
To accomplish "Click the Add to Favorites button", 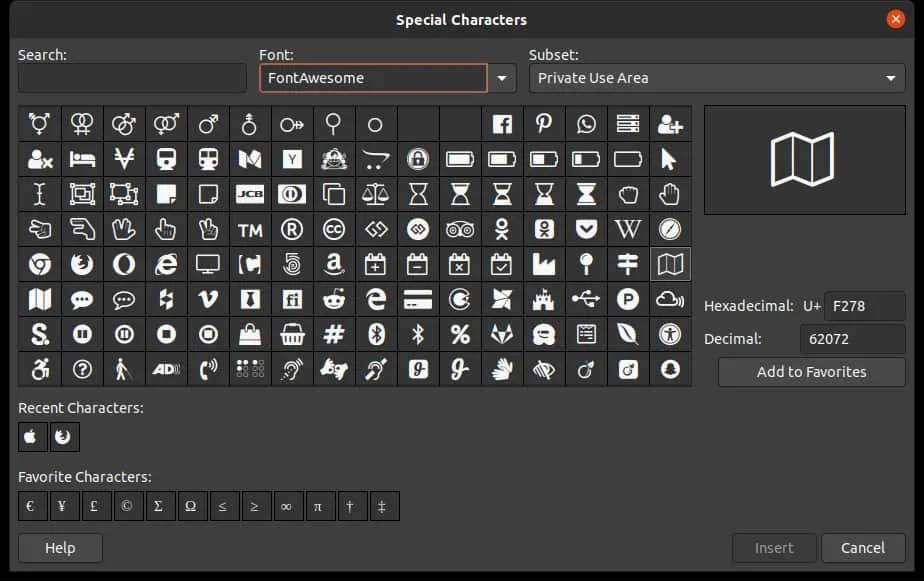I will click(811, 372).
